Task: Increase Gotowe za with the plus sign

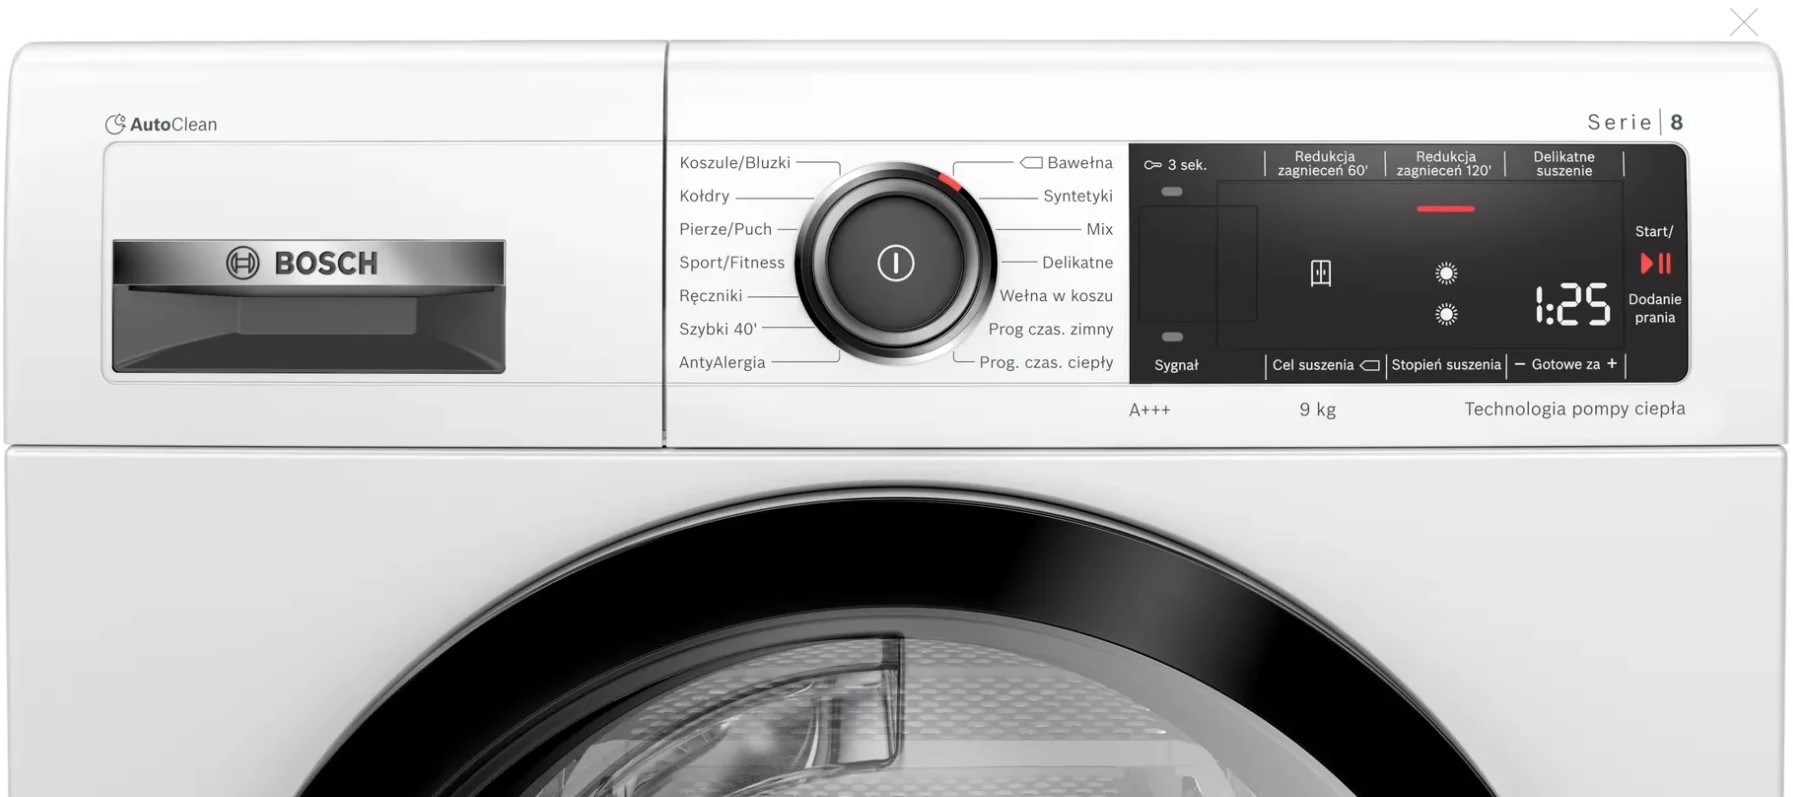Action: [1611, 364]
